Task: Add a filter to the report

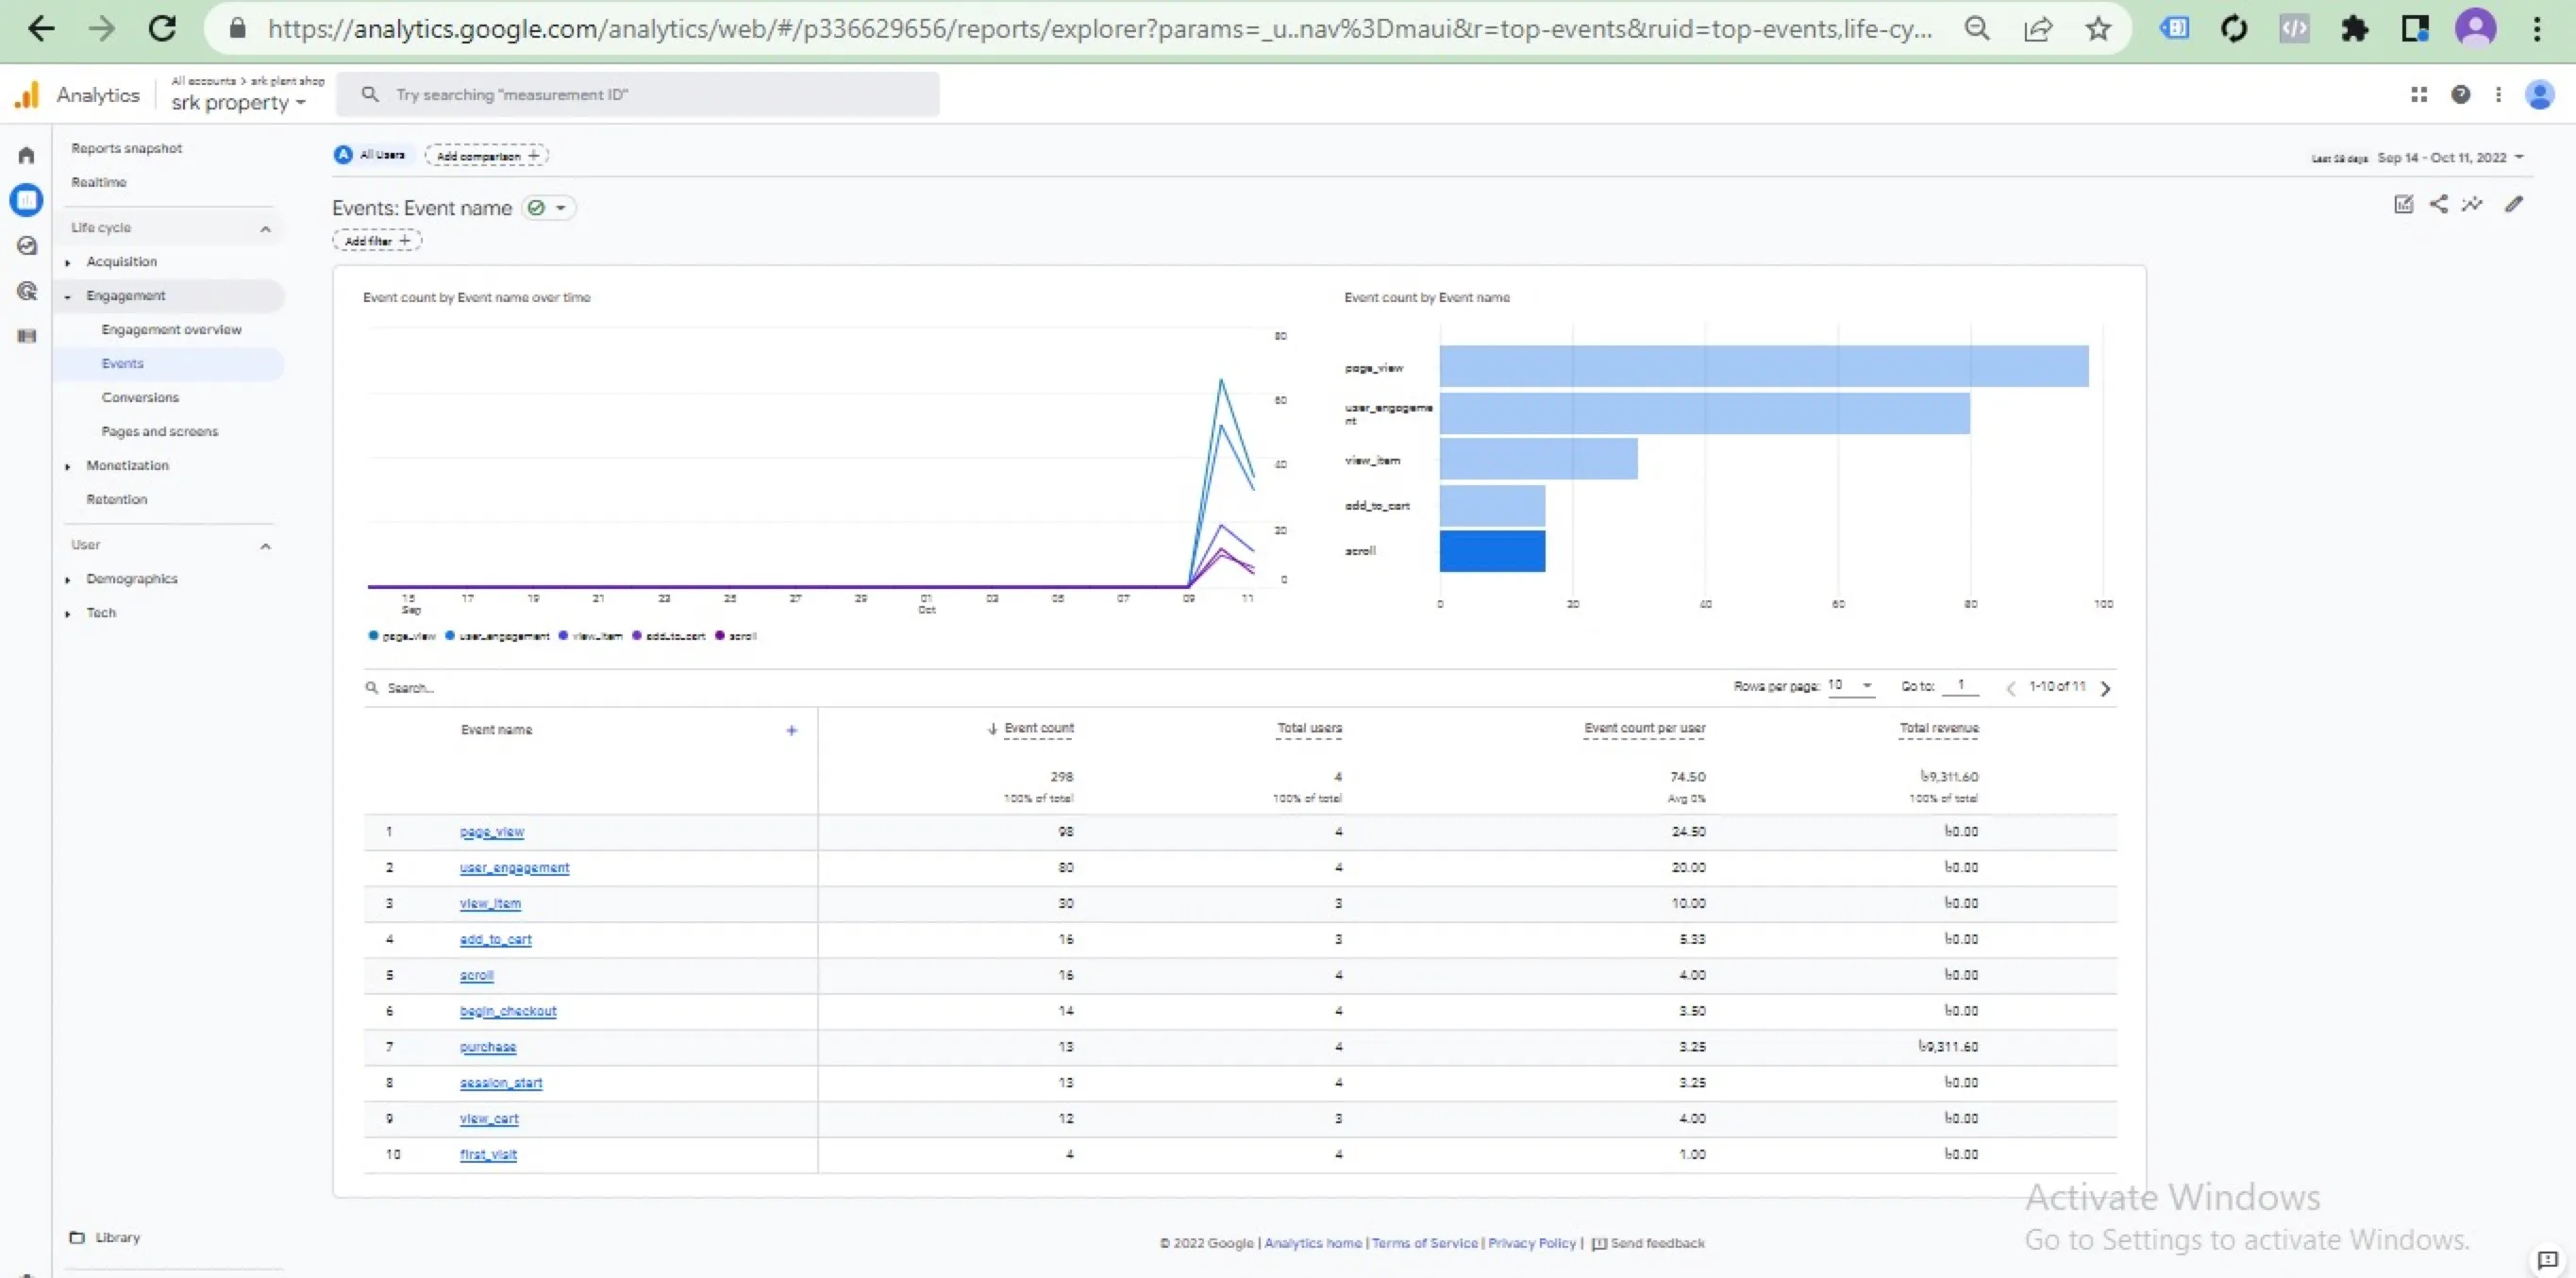Action: pyautogui.click(x=377, y=240)
